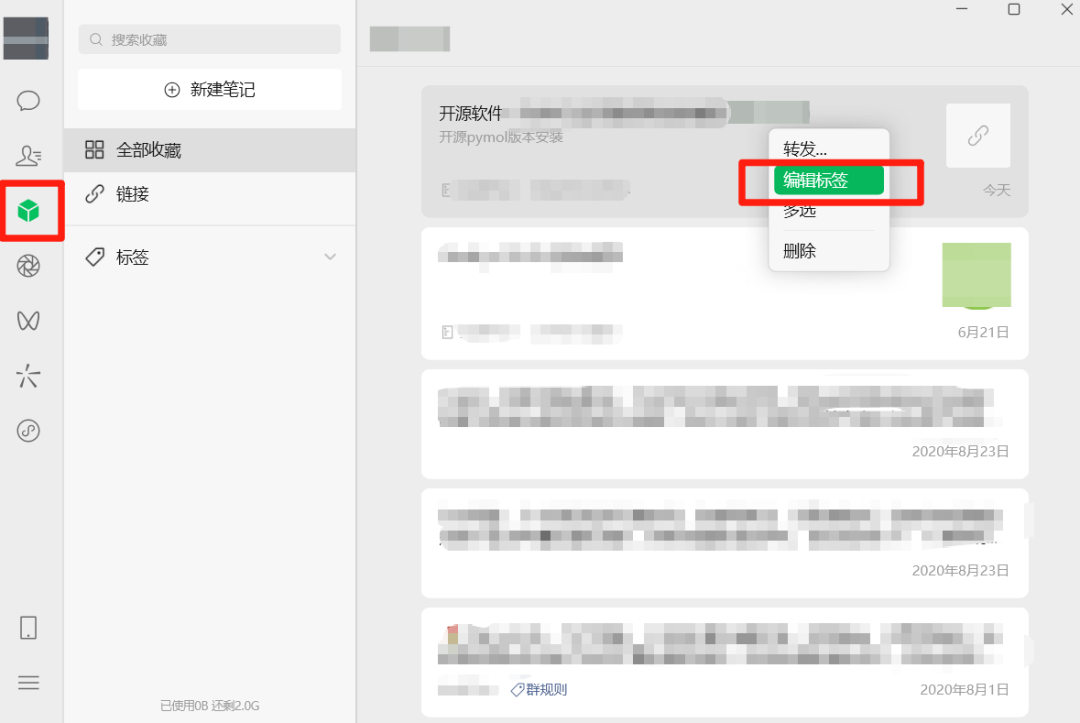Click the grid icon beside 全部收藏
This screenshot has height=723, width=1080.
[94, 149]
